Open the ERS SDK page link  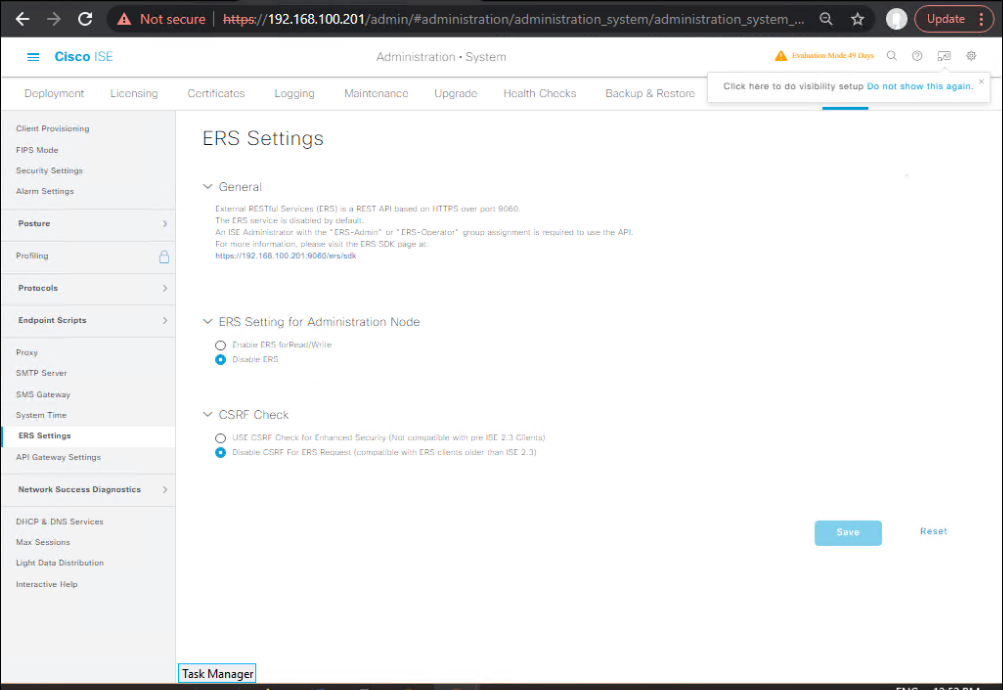[x=285, y=256]
